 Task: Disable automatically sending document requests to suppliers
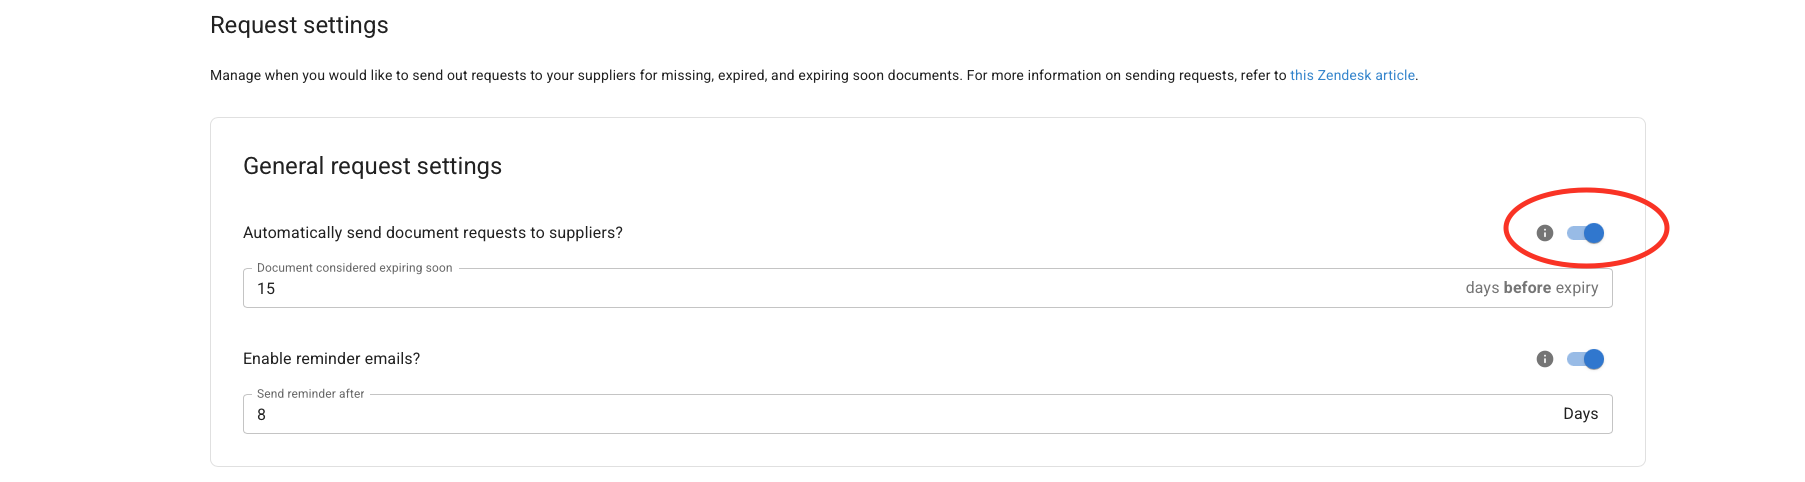pos(1586,233)
